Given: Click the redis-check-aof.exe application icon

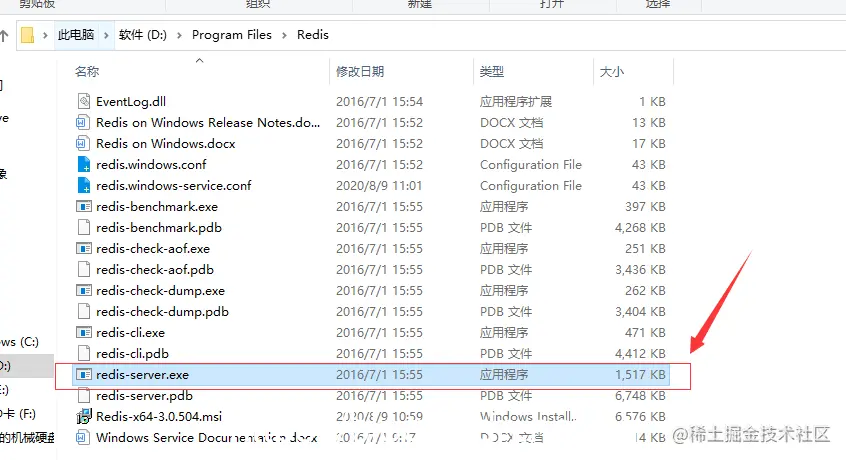Looking at the screenshot, I should [x=84, y=249].
